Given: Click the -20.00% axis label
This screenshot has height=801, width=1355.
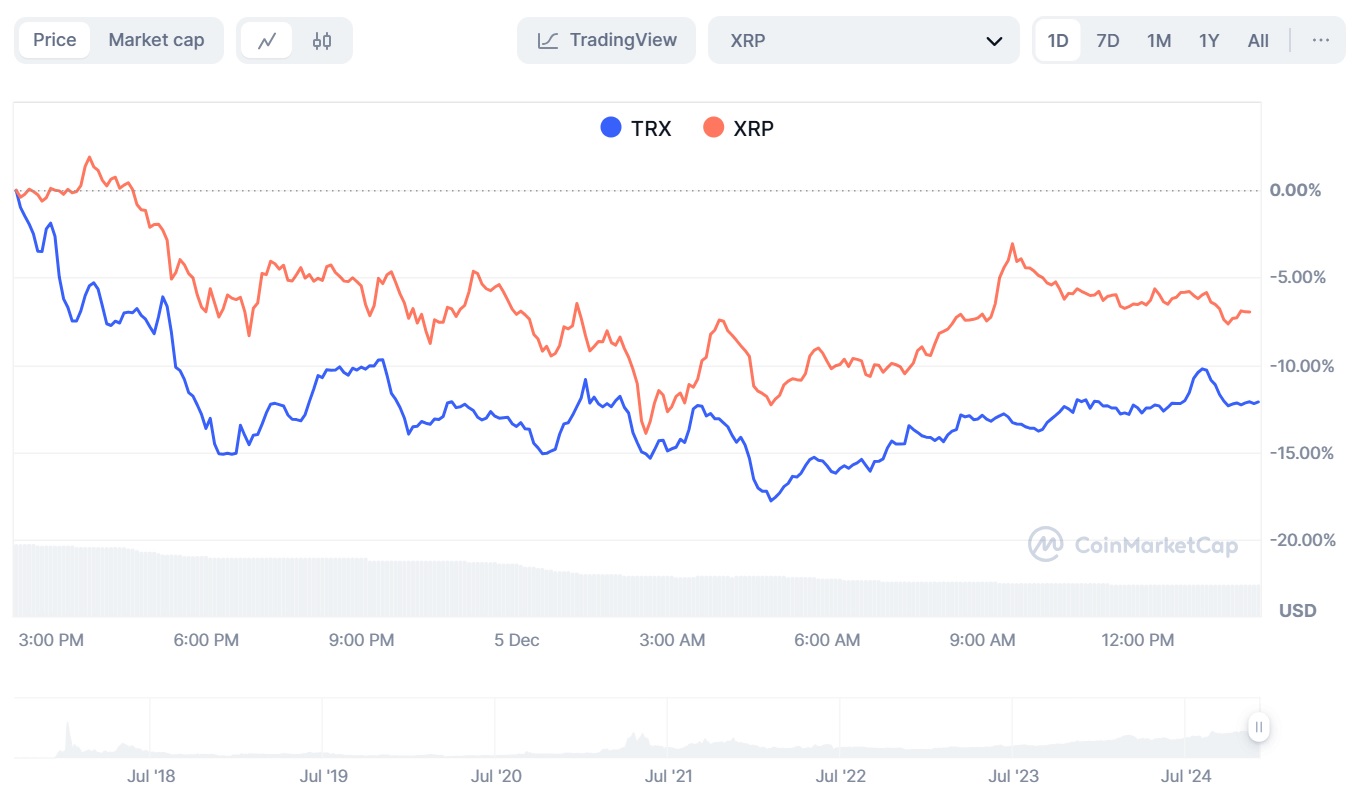Looking at the screenshot, I should click(1302, 540).
